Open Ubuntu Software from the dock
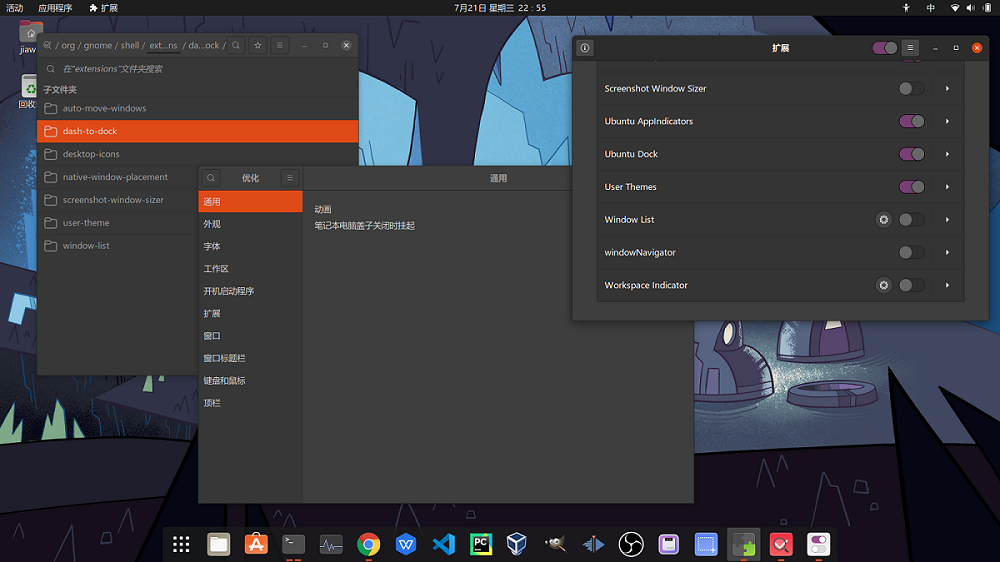Screen dimensions: 1000x562 (x=256, y=544)
